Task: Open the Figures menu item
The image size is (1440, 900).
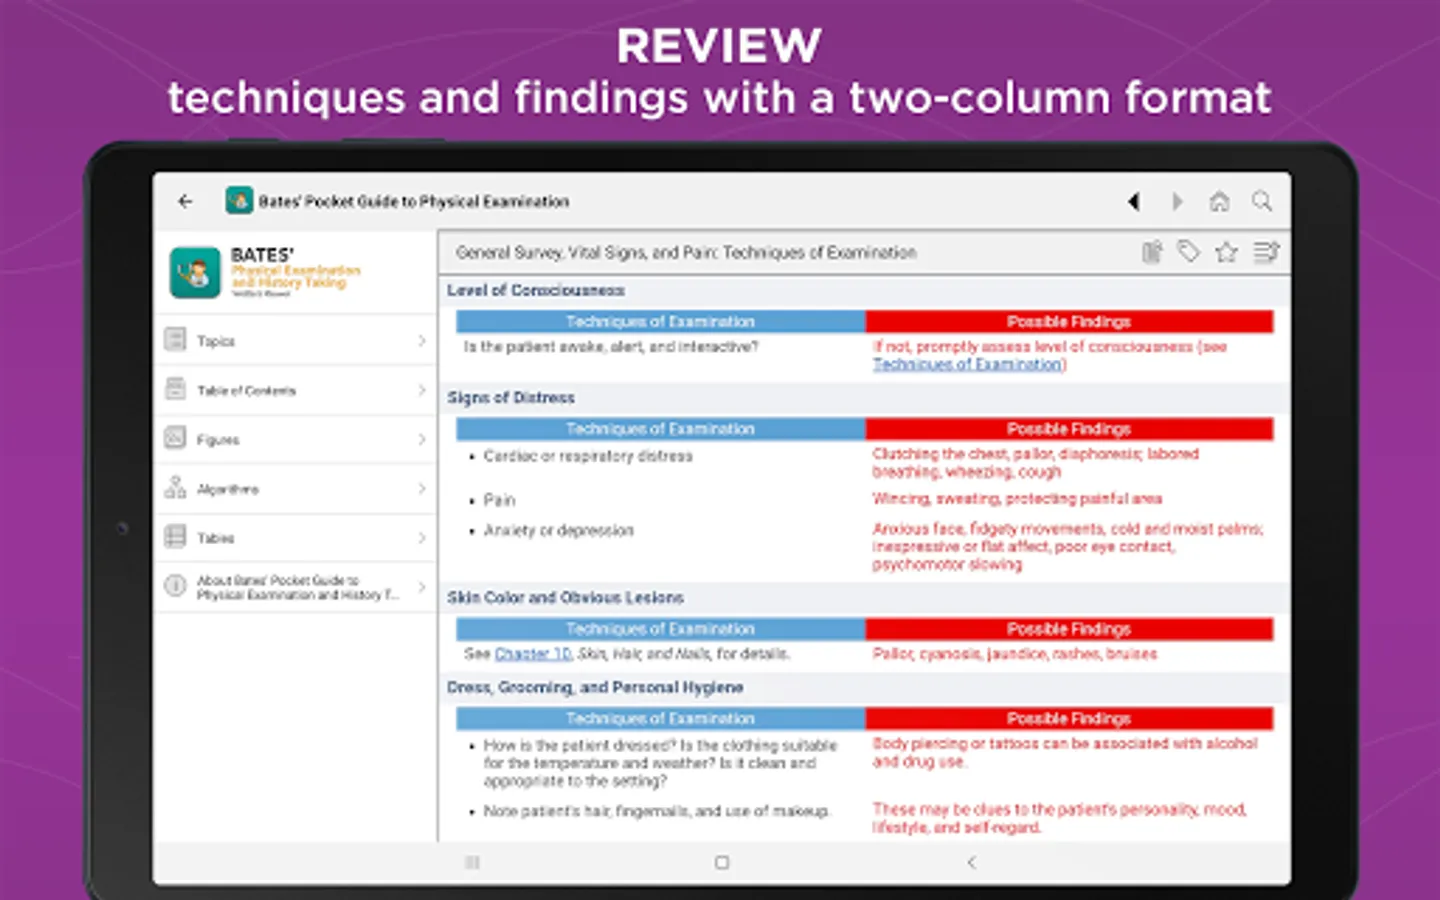Action: click(x=296, y=439)
